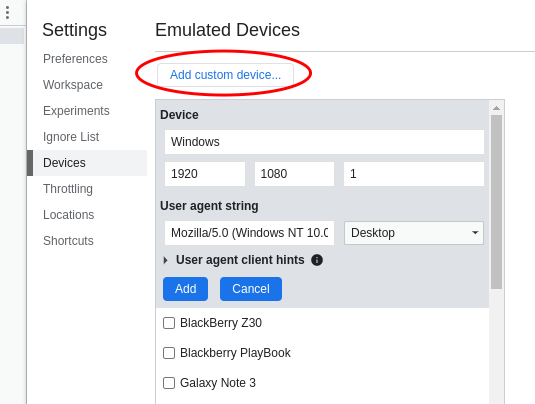Go to the Experiments section
This screenshot has height=404, width=535.
click(x=76, y=111)
